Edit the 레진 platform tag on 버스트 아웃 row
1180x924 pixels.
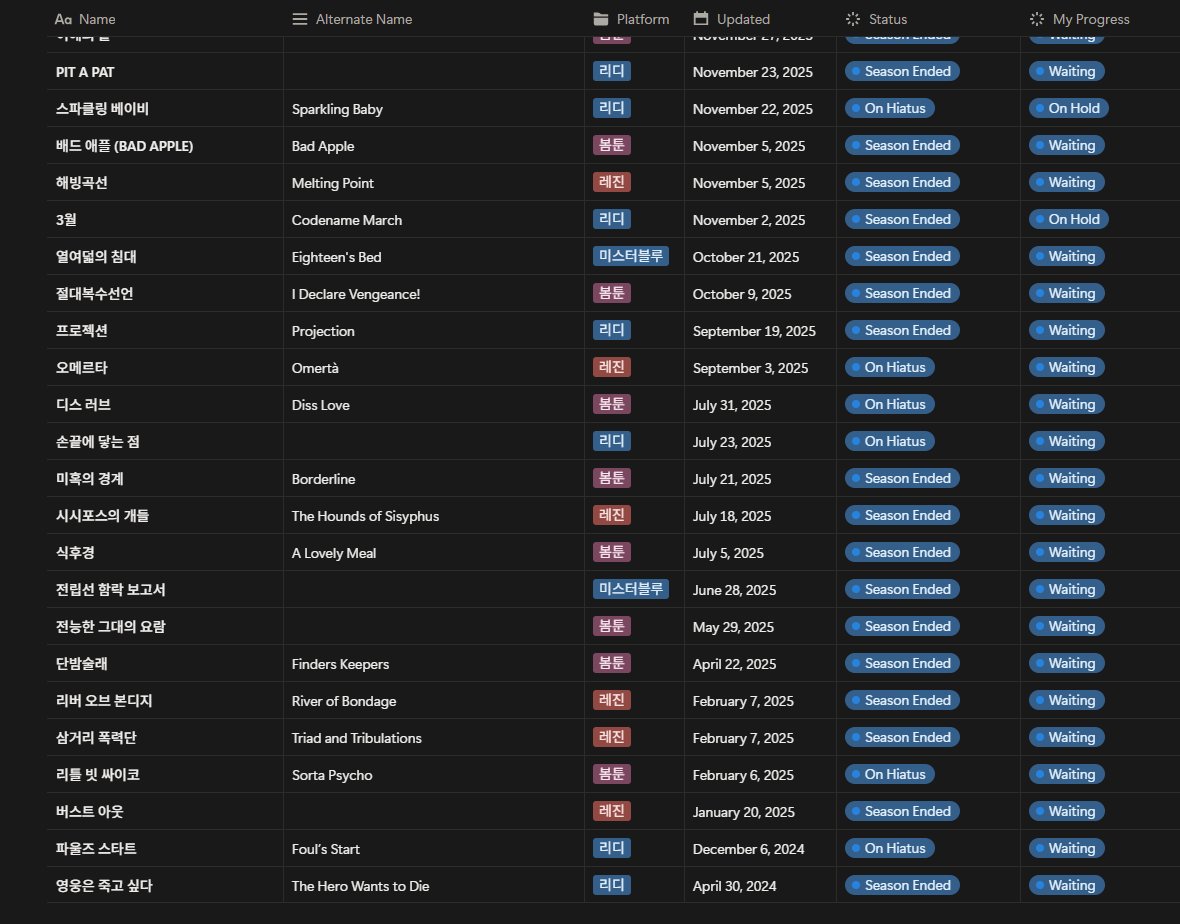coord(611,811)
